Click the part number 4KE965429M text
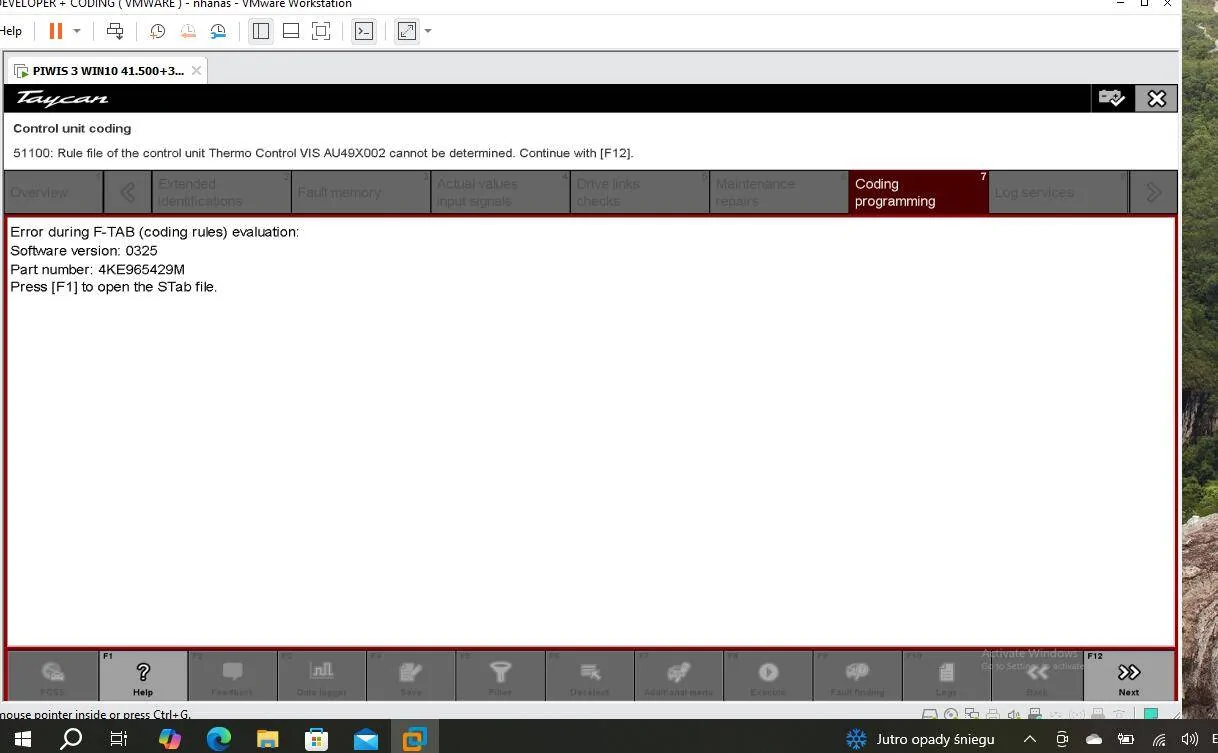This screenshot has height=753, width=1218. 141,269
